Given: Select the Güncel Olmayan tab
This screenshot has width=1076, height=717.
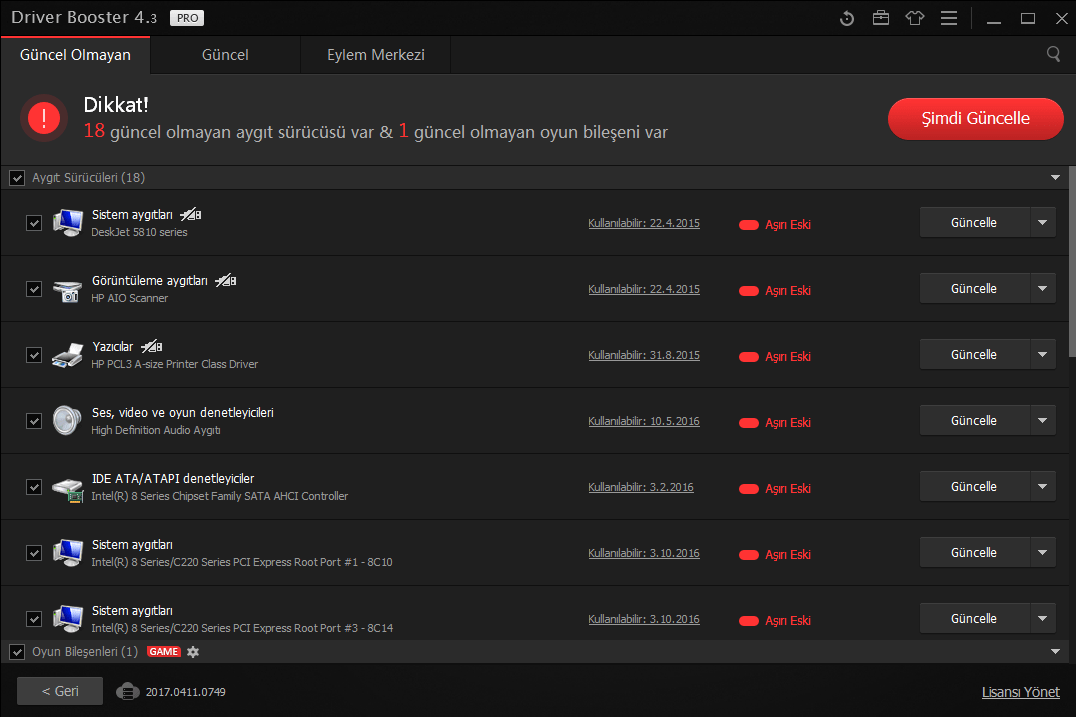Looking at the screenshot, I should pos(75,55).
